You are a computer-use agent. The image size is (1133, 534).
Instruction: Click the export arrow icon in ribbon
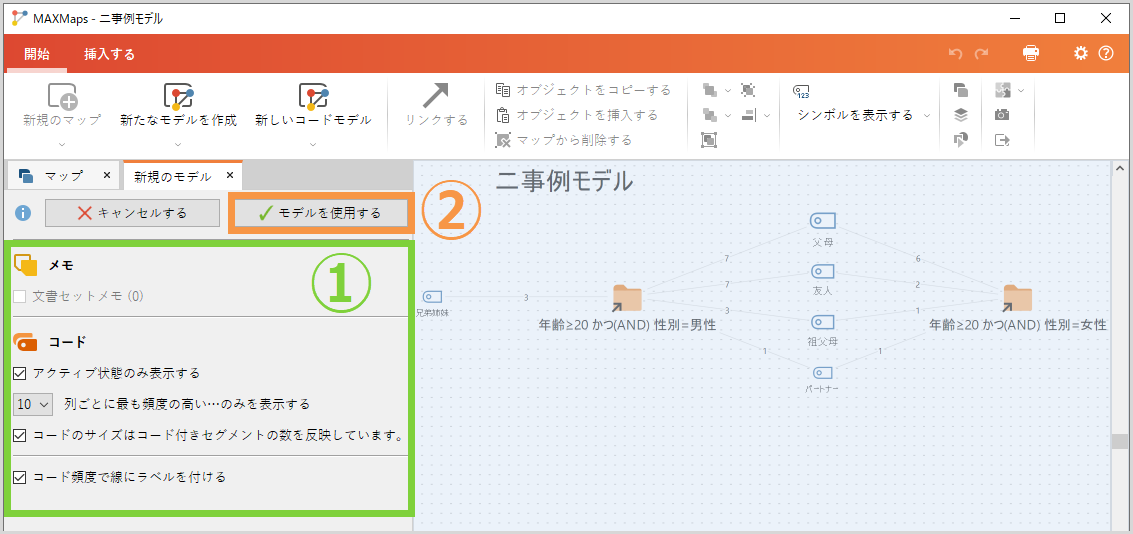click(1002, 140)
